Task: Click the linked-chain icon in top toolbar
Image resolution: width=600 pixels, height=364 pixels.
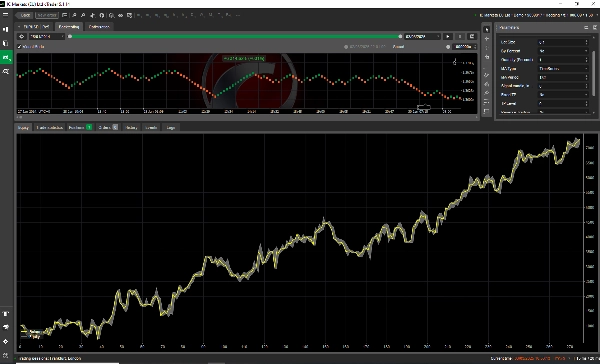Action: click(x=120, y=15)
